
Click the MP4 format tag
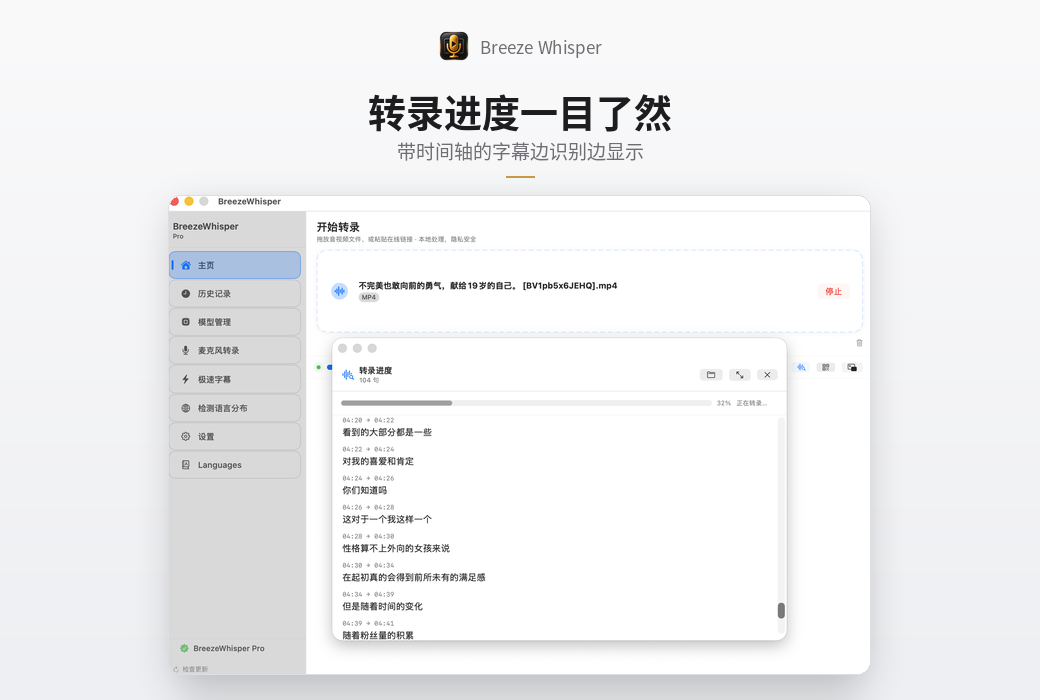(369, 297)
